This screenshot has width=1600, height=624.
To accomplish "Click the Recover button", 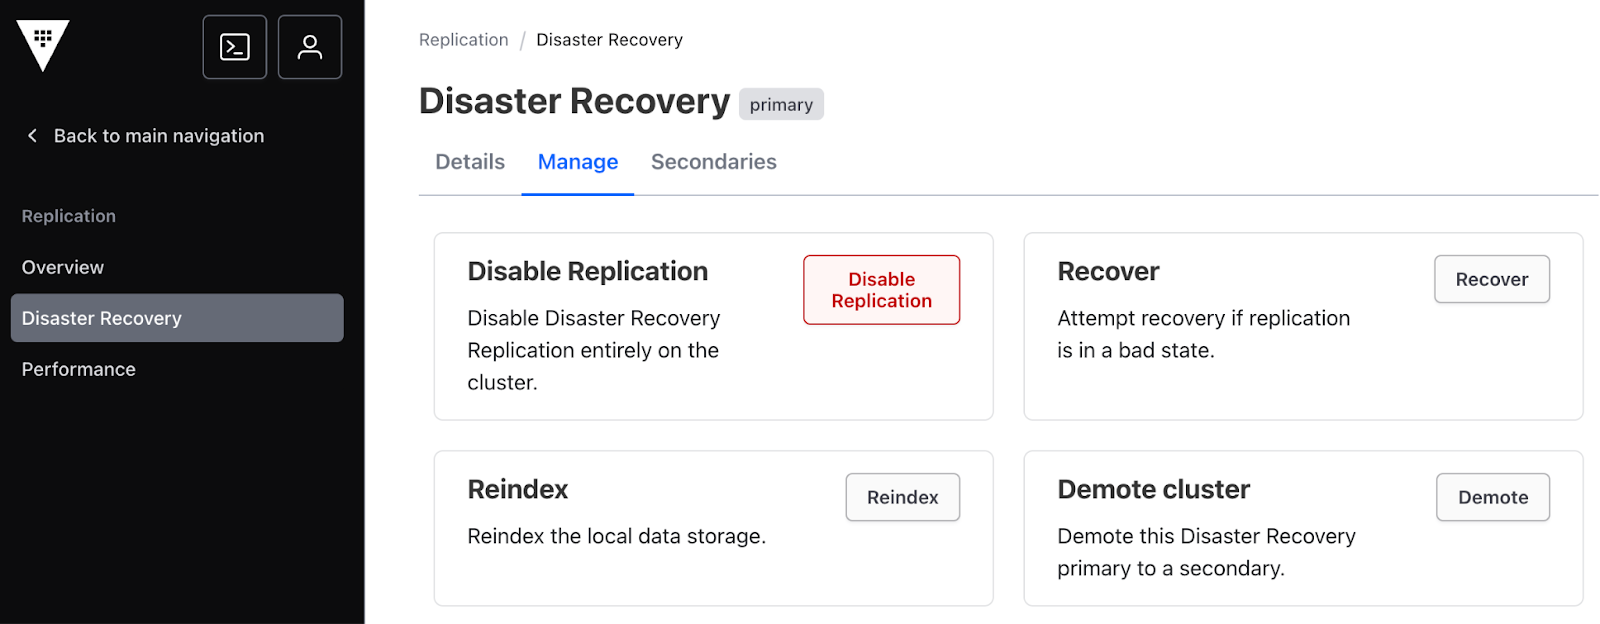I will tap(1491, 279).
